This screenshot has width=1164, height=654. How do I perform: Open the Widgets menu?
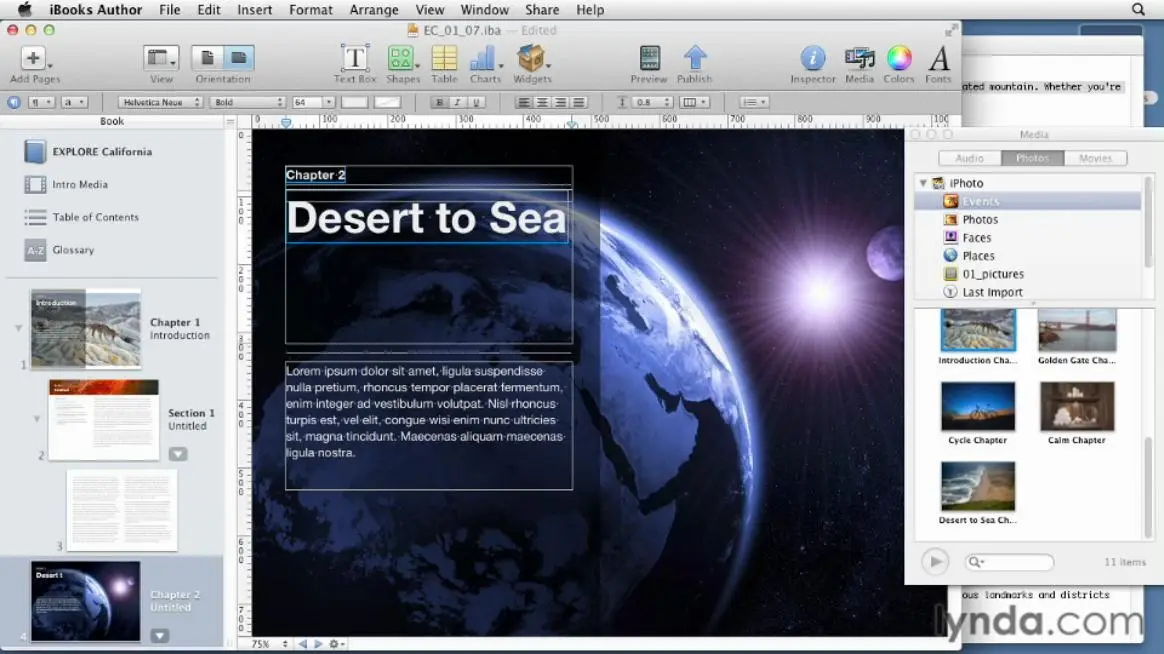click(x=532, y=58)
